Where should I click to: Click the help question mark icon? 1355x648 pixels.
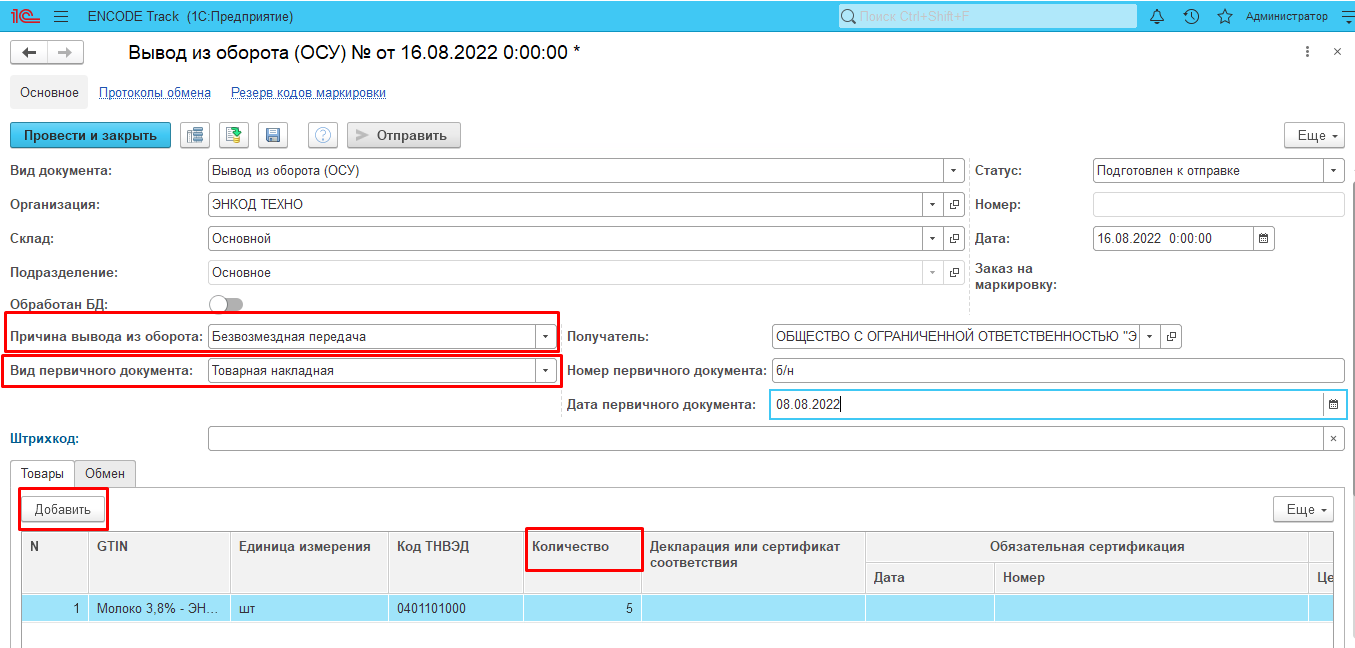click(322, 135)
